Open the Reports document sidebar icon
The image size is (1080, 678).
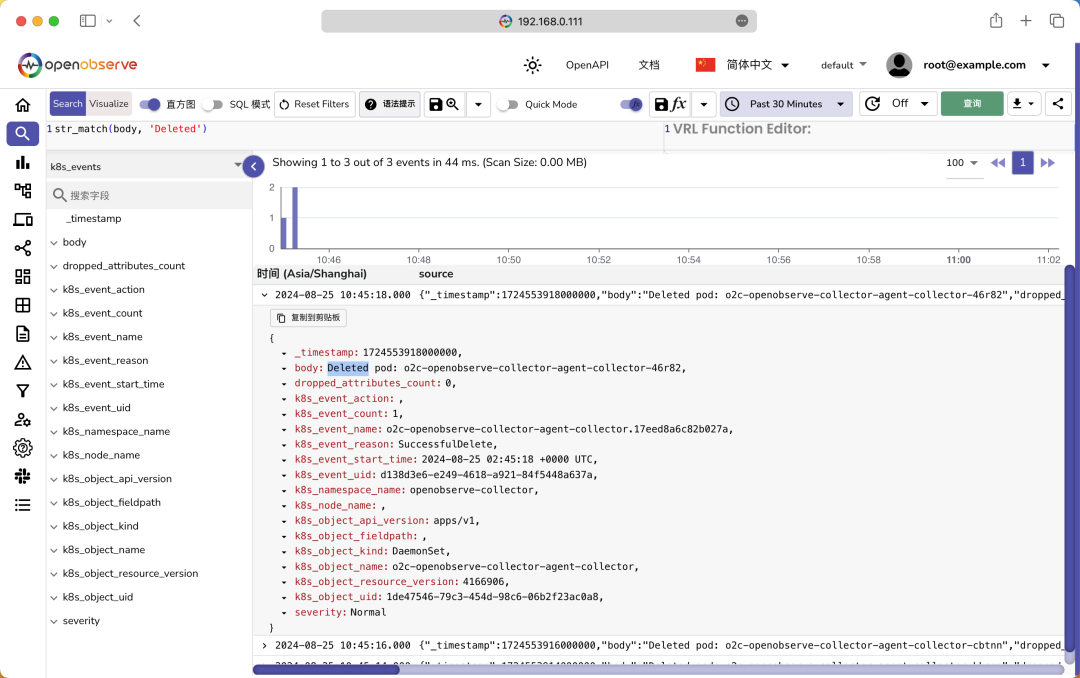click(23, 333)
